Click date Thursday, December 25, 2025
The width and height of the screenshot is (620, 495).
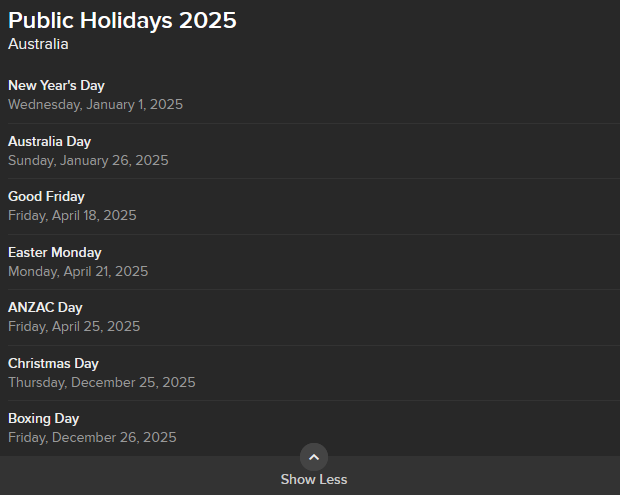102,382
